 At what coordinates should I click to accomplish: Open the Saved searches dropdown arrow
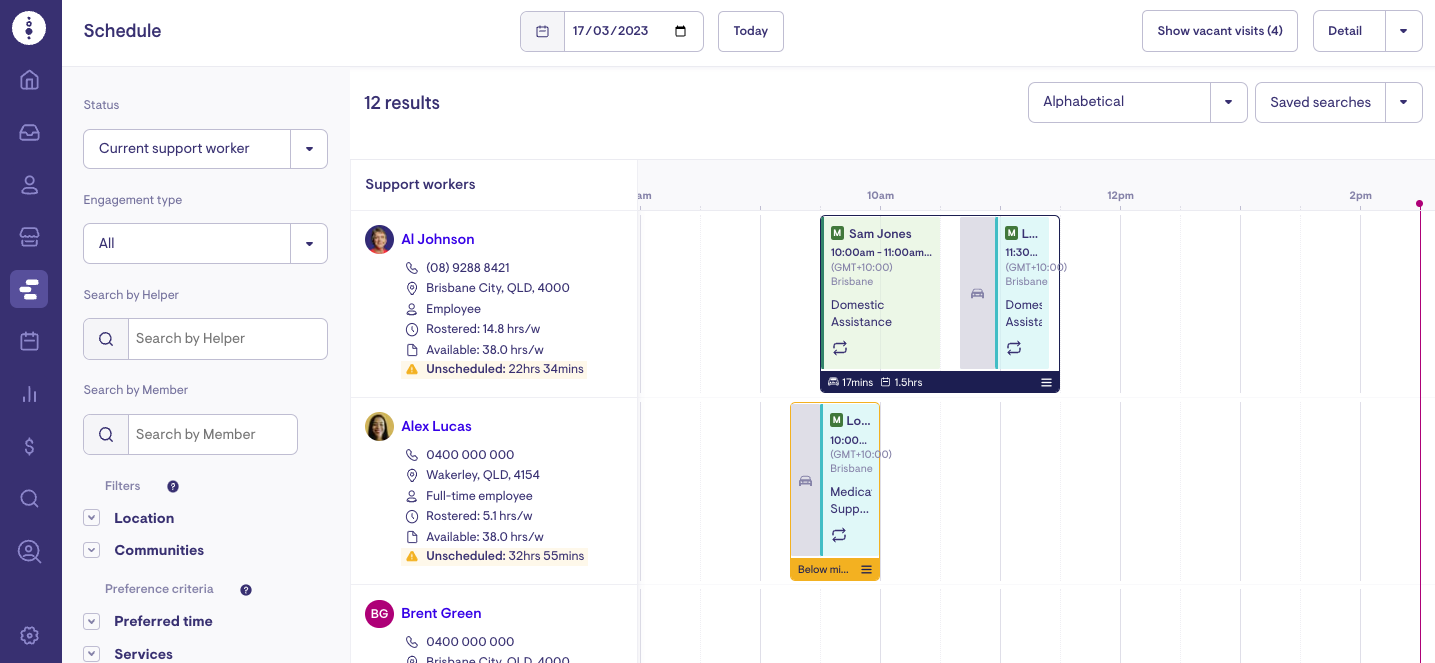pos(1403,102)
